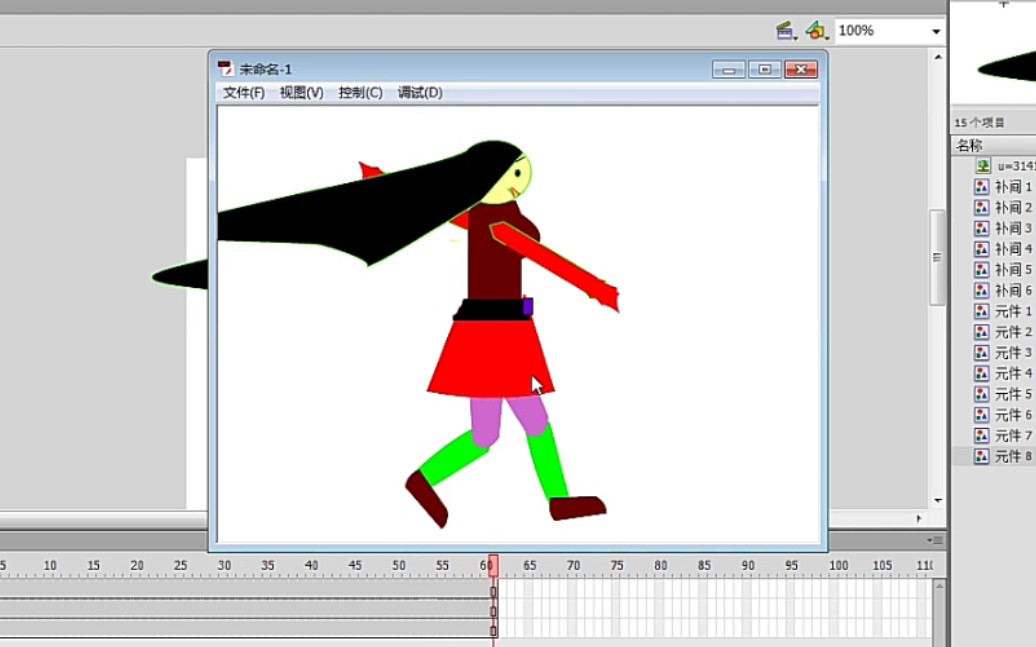
Task: Click frame 75 on the timeline ruler
Action: point(617,566)
